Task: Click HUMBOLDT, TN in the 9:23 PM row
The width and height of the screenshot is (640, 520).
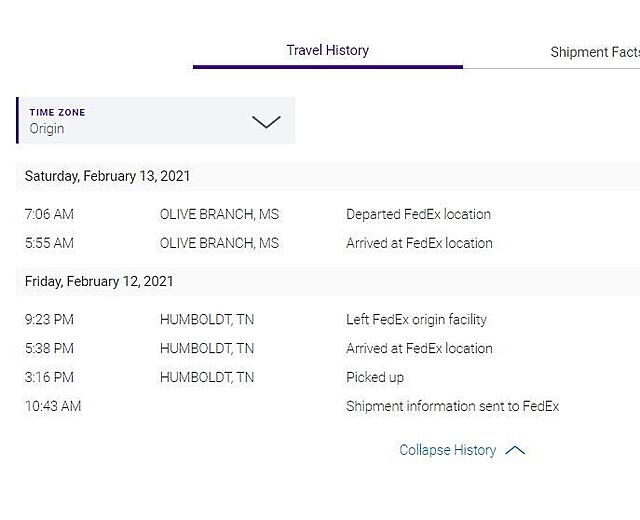Action: [207, 320]
